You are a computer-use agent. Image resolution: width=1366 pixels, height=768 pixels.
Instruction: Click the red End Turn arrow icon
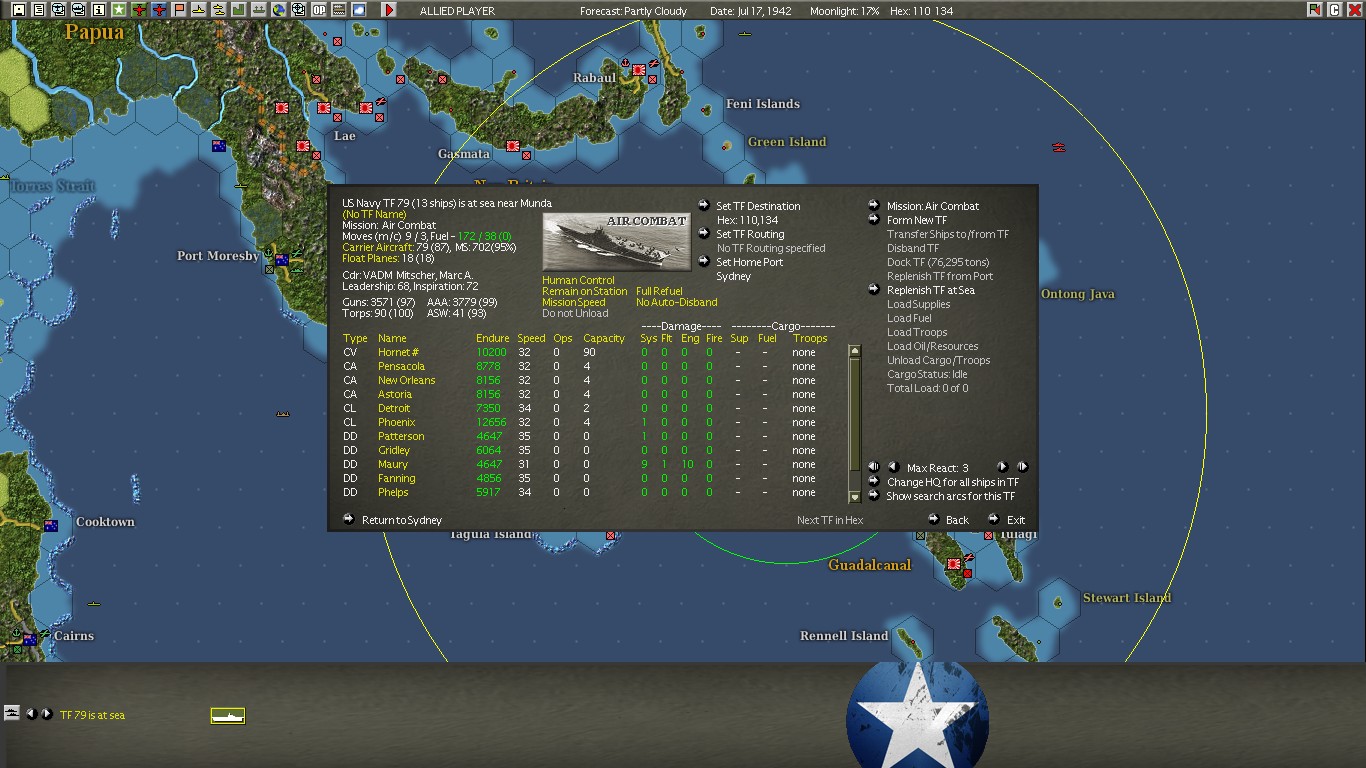[x=389, y=10]
